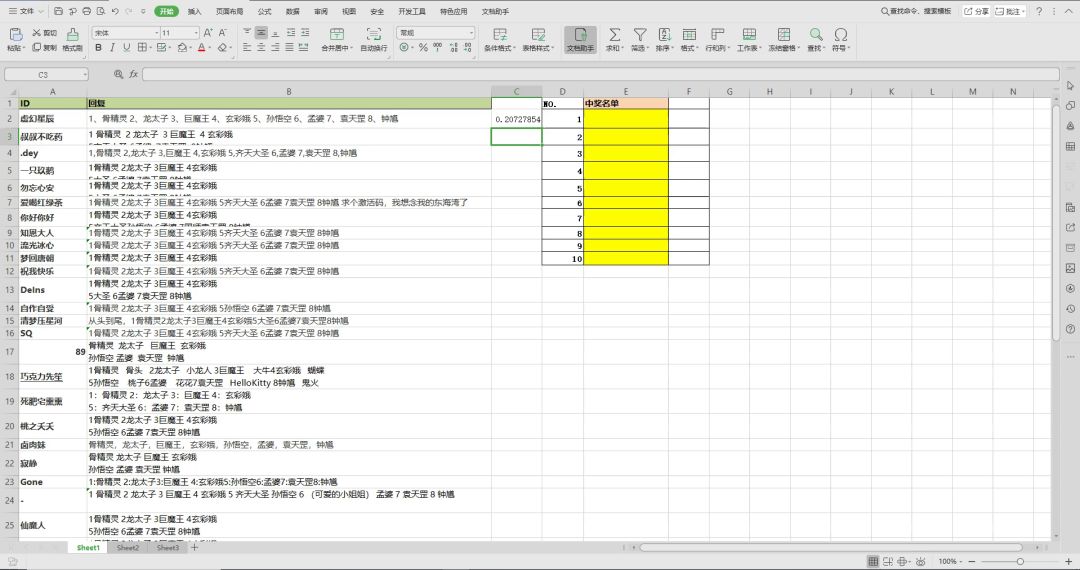Select the 格式刷 format painter brush

tap(72, 39)
